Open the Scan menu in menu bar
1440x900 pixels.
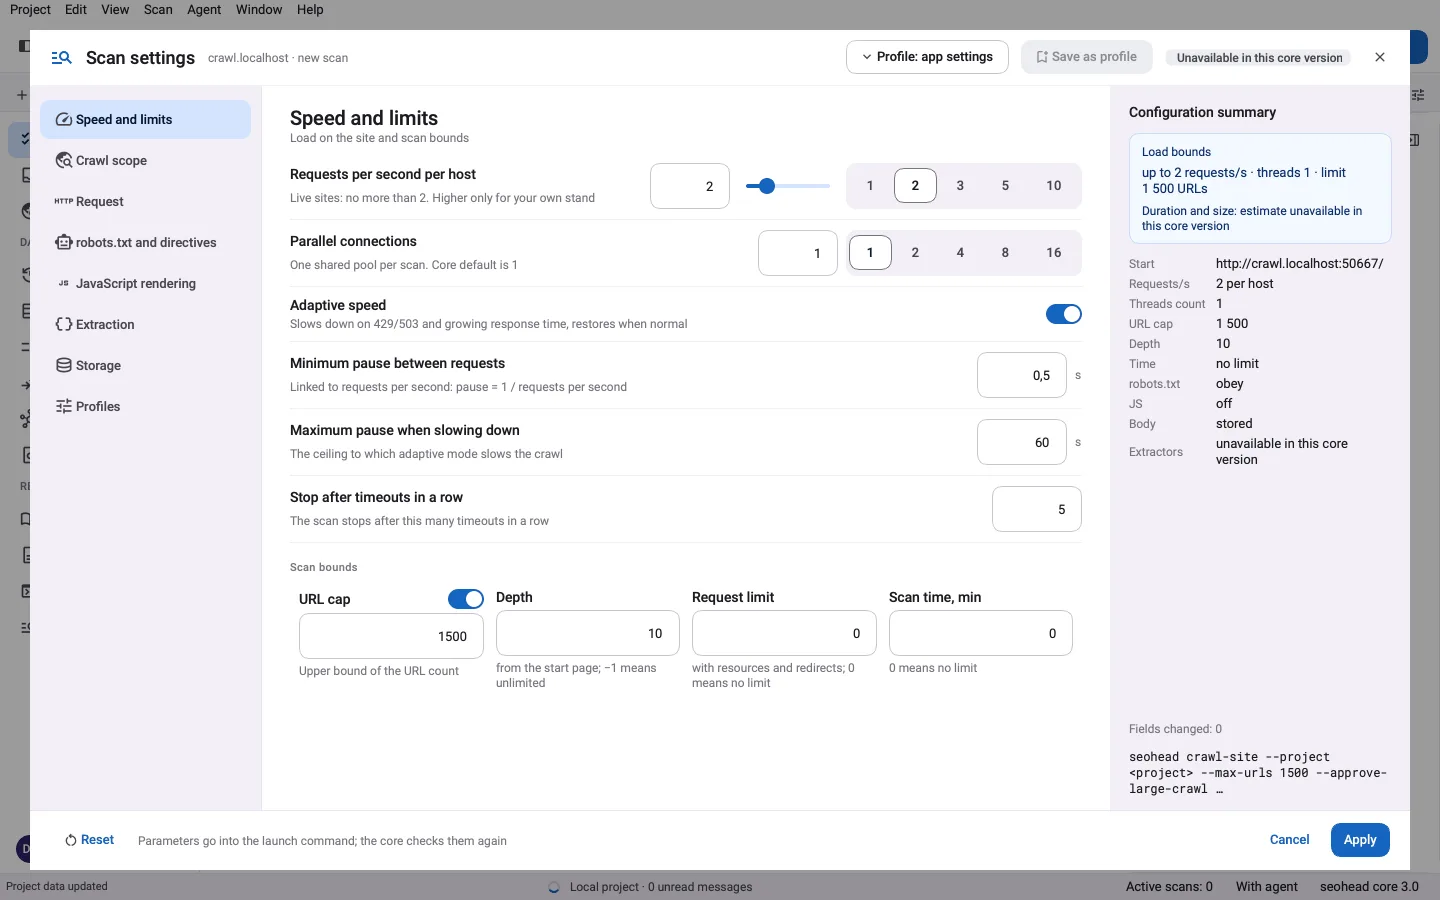(x=158, y=10)
